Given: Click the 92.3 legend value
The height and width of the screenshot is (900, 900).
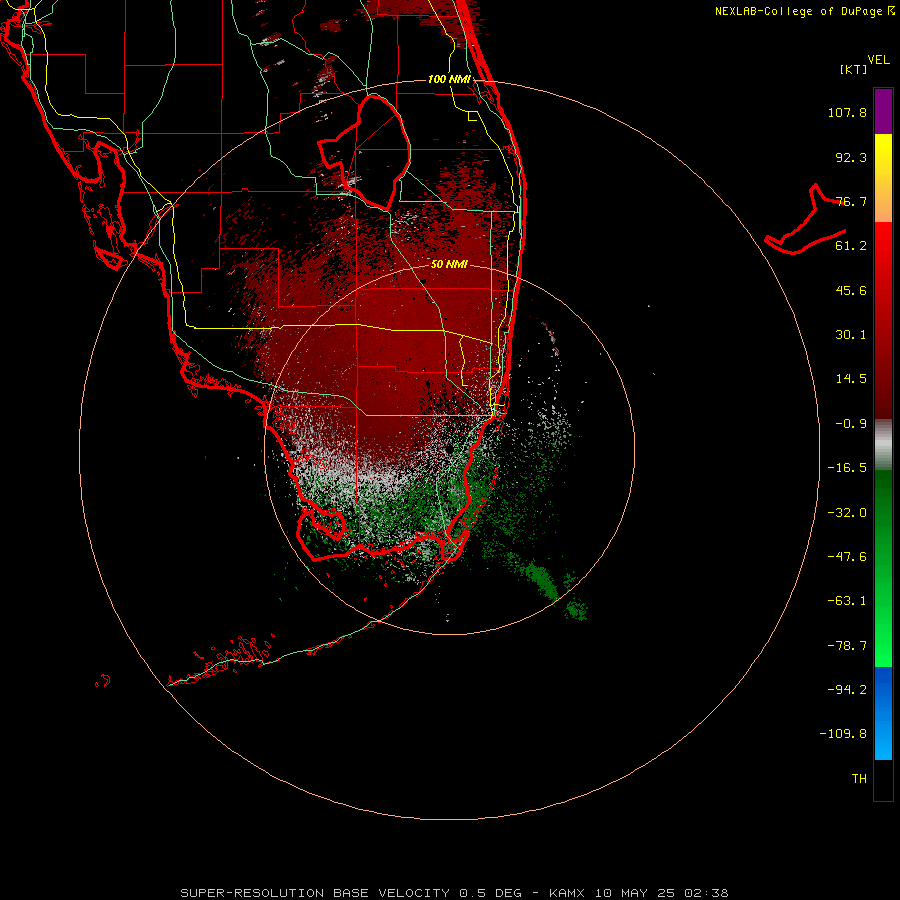Looking at the screenshot, I should tap(851, 157).
